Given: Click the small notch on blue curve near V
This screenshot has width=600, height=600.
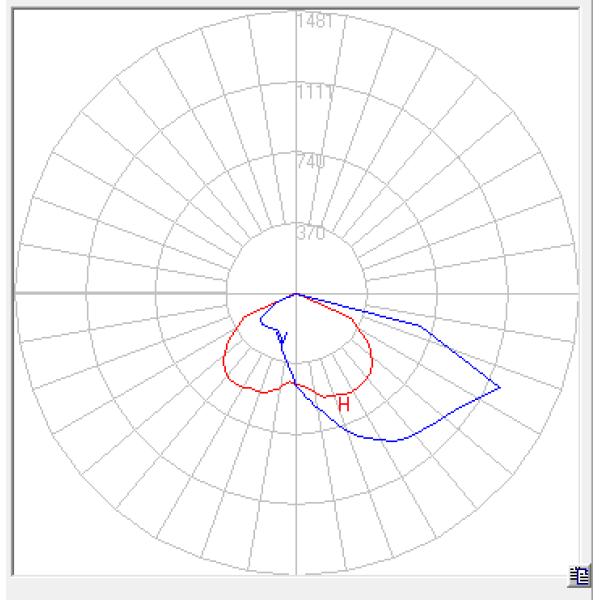Looking at the screenshot, I should 262,321.
